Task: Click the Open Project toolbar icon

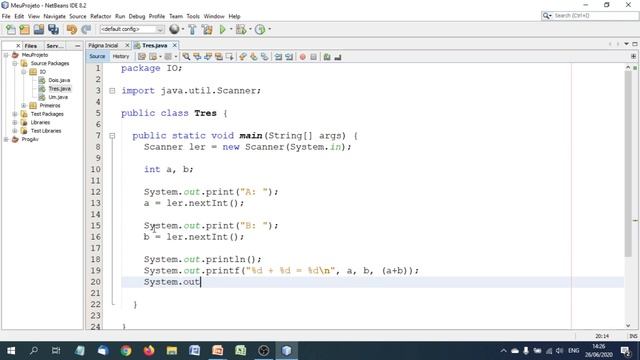Action: (39, 29)
